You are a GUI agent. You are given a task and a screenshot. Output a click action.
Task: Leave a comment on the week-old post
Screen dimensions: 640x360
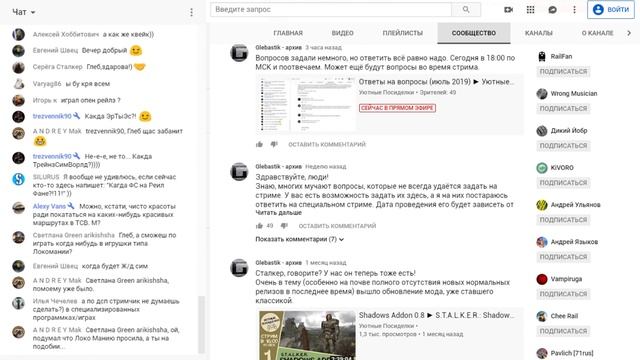(x=337, y=226)
